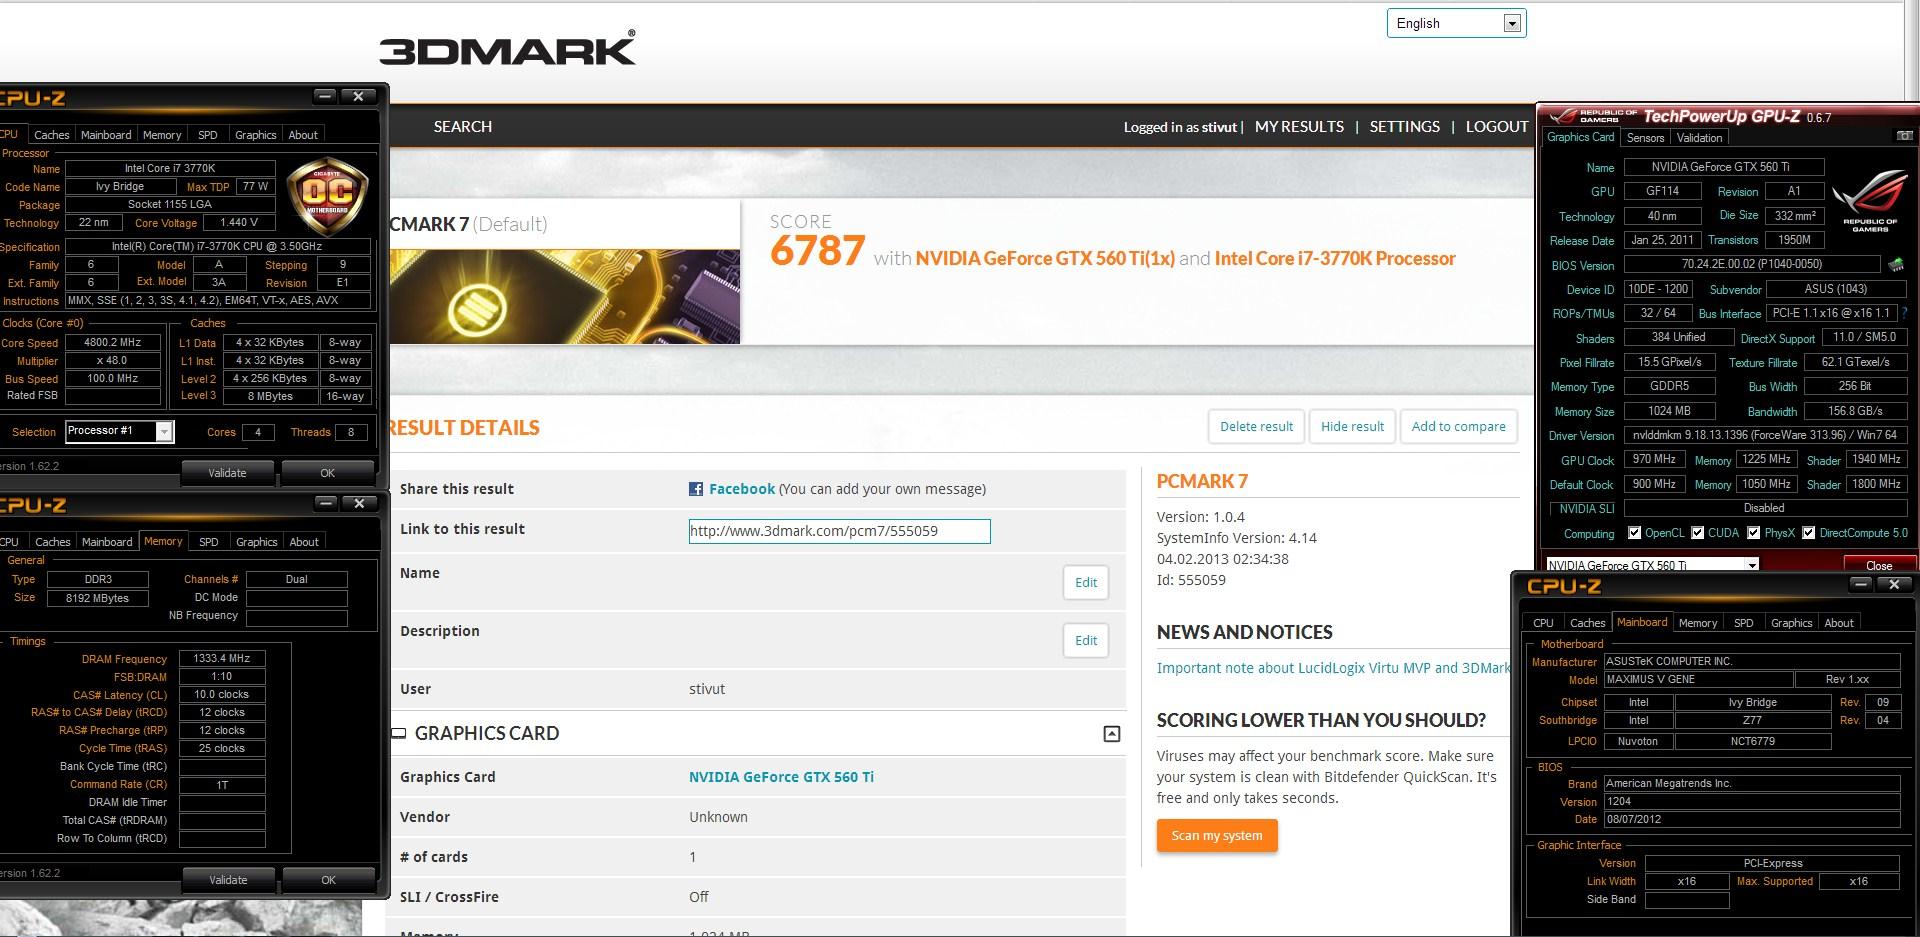Open the GPU selector dropdown in GPU-Z
The image size is (1920, 937).
click(x=1652, y=565)
